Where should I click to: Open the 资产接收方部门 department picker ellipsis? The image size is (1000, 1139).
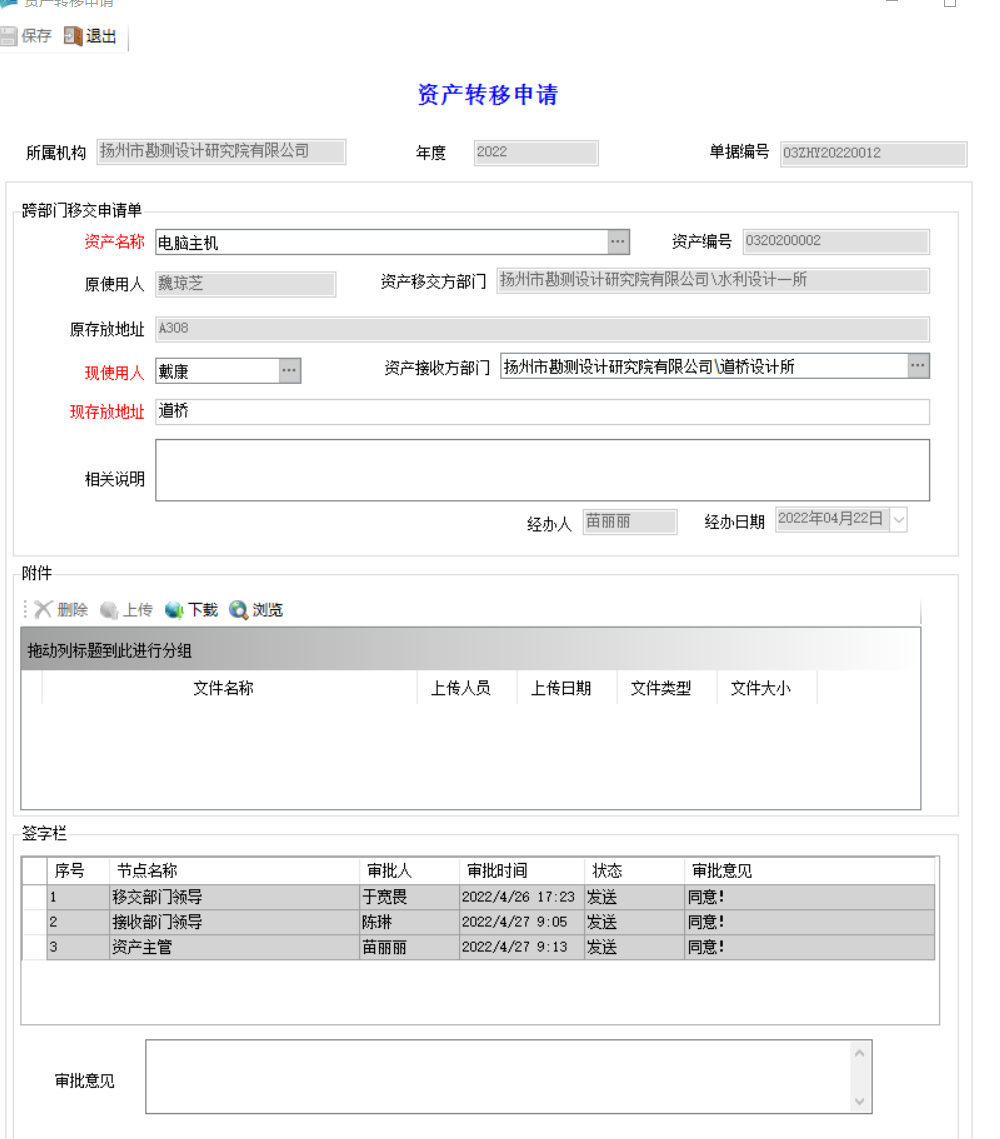(918, 365)
